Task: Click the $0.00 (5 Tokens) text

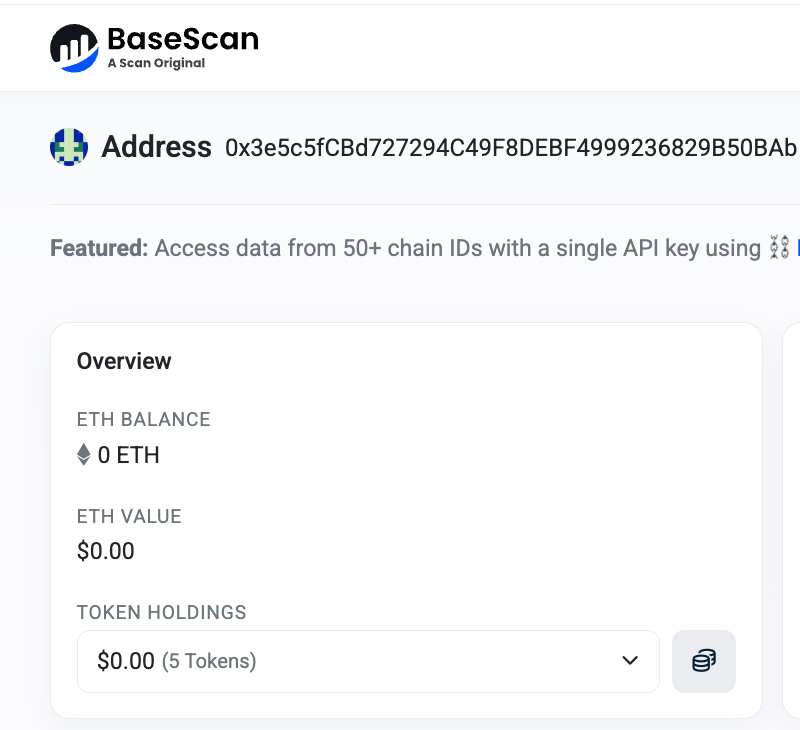Action: click(x=176, y=661)
